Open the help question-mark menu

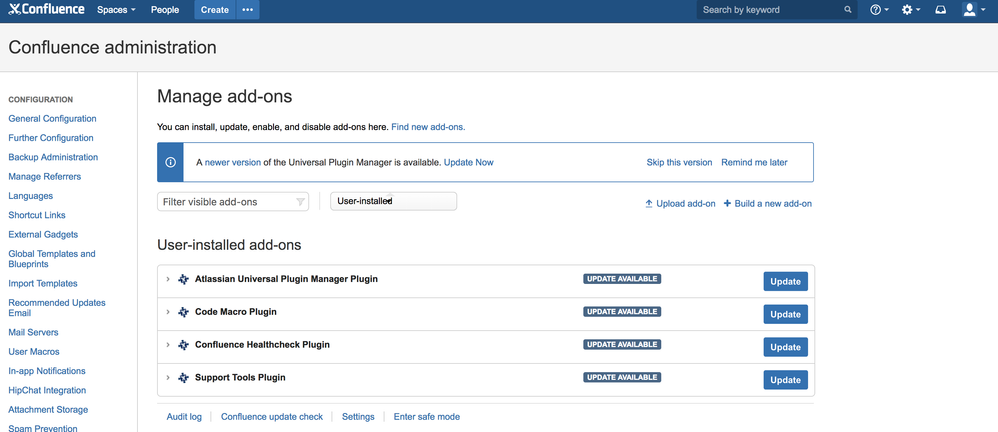pyautogui.click(x=879, y=10)
